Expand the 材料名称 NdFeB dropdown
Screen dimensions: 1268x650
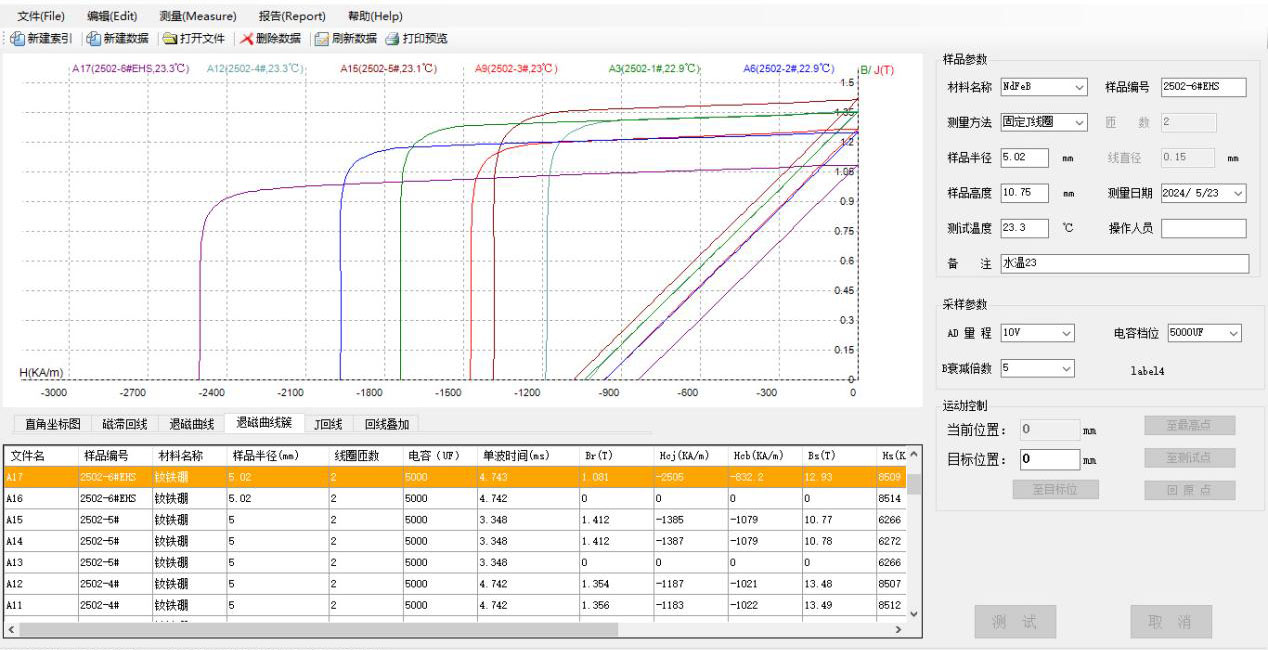(x=1080, y=88)
